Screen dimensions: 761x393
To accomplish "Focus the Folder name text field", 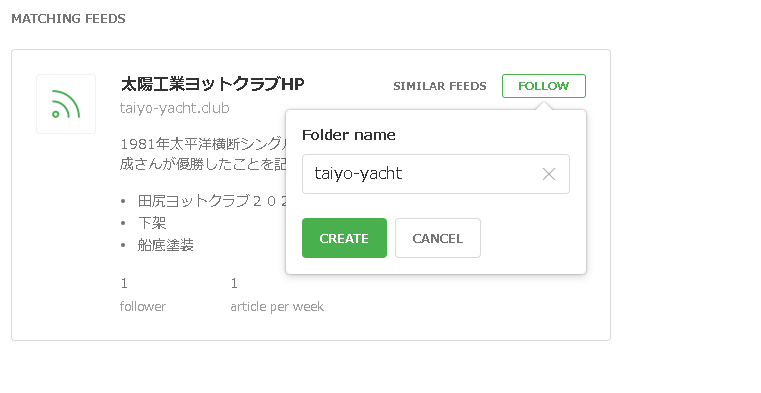I will tap(435, 174).
